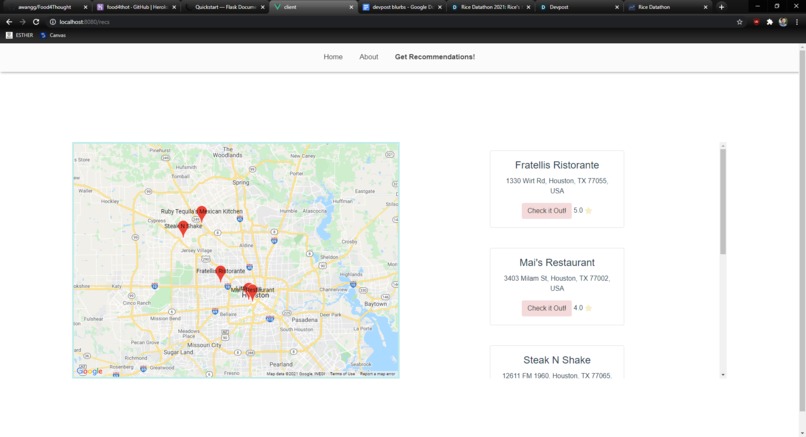Screen dimensions: 806x437
Task: Close the client tab
Action: pos(351,7)
